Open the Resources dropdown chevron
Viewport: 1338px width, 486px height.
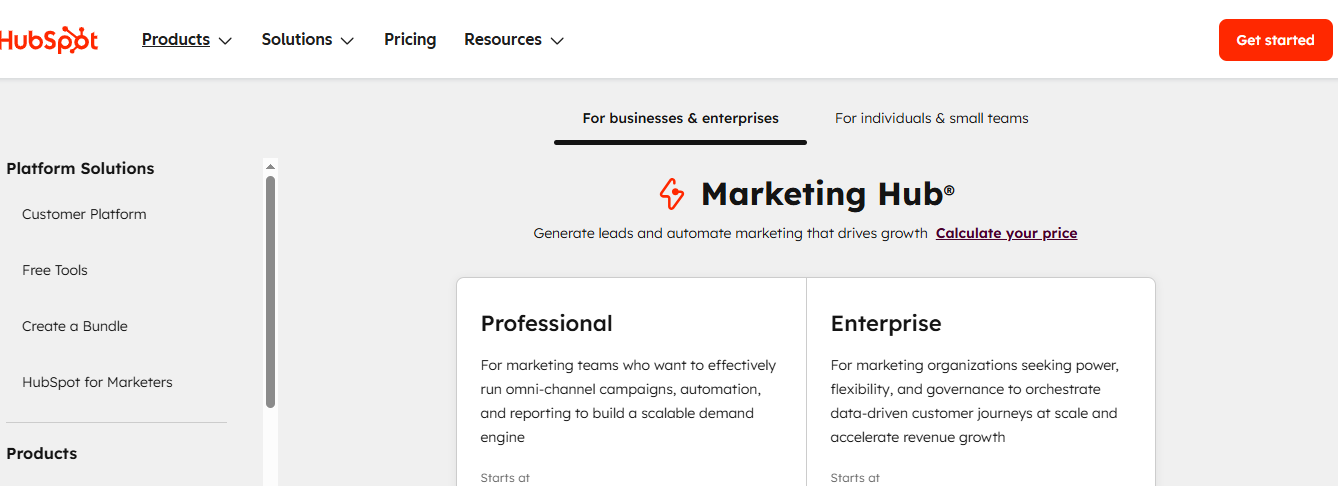557,41
